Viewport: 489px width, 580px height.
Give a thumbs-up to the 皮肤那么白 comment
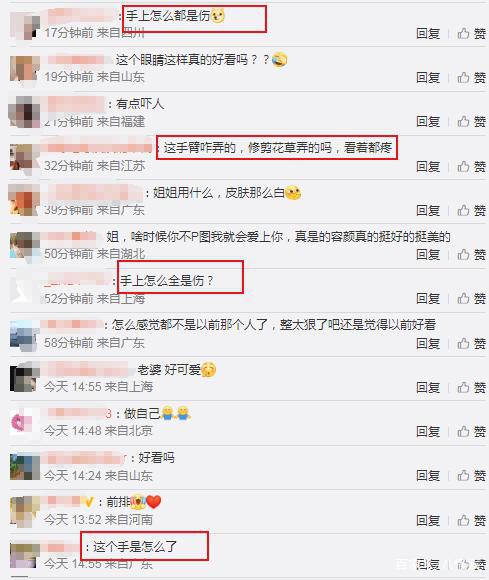pos(471,210)
